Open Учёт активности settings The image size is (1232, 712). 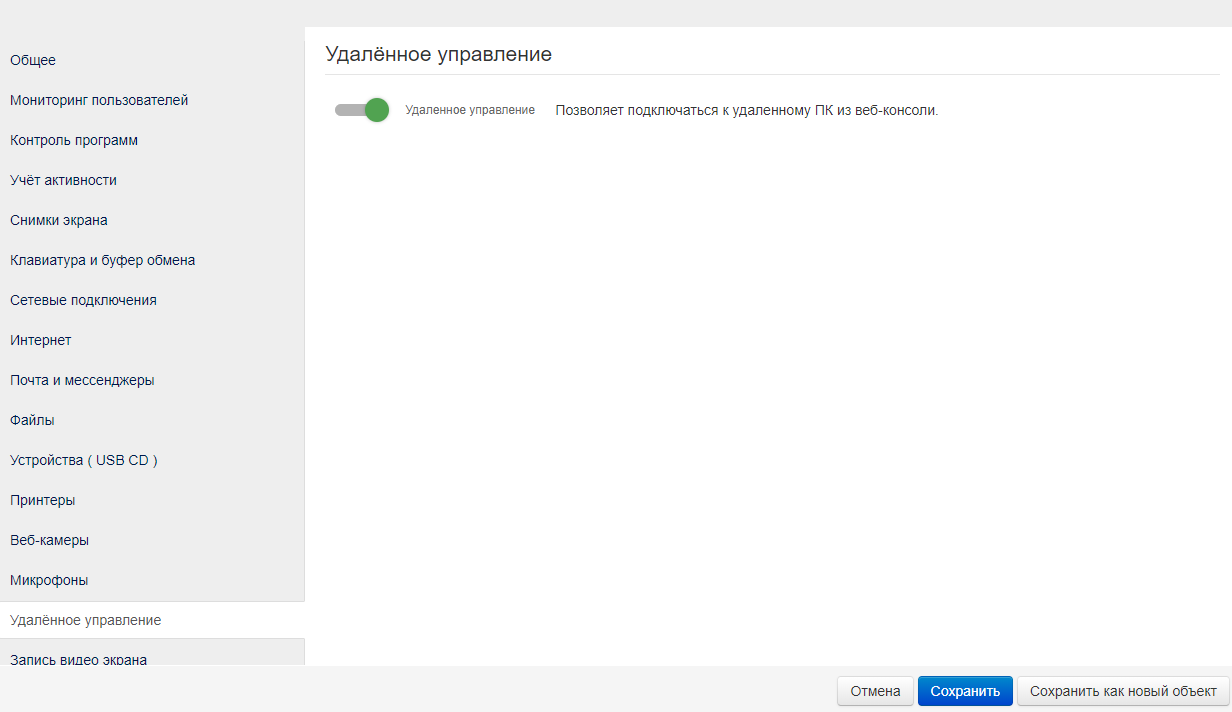pyautogui.click(x=63, y=180)
